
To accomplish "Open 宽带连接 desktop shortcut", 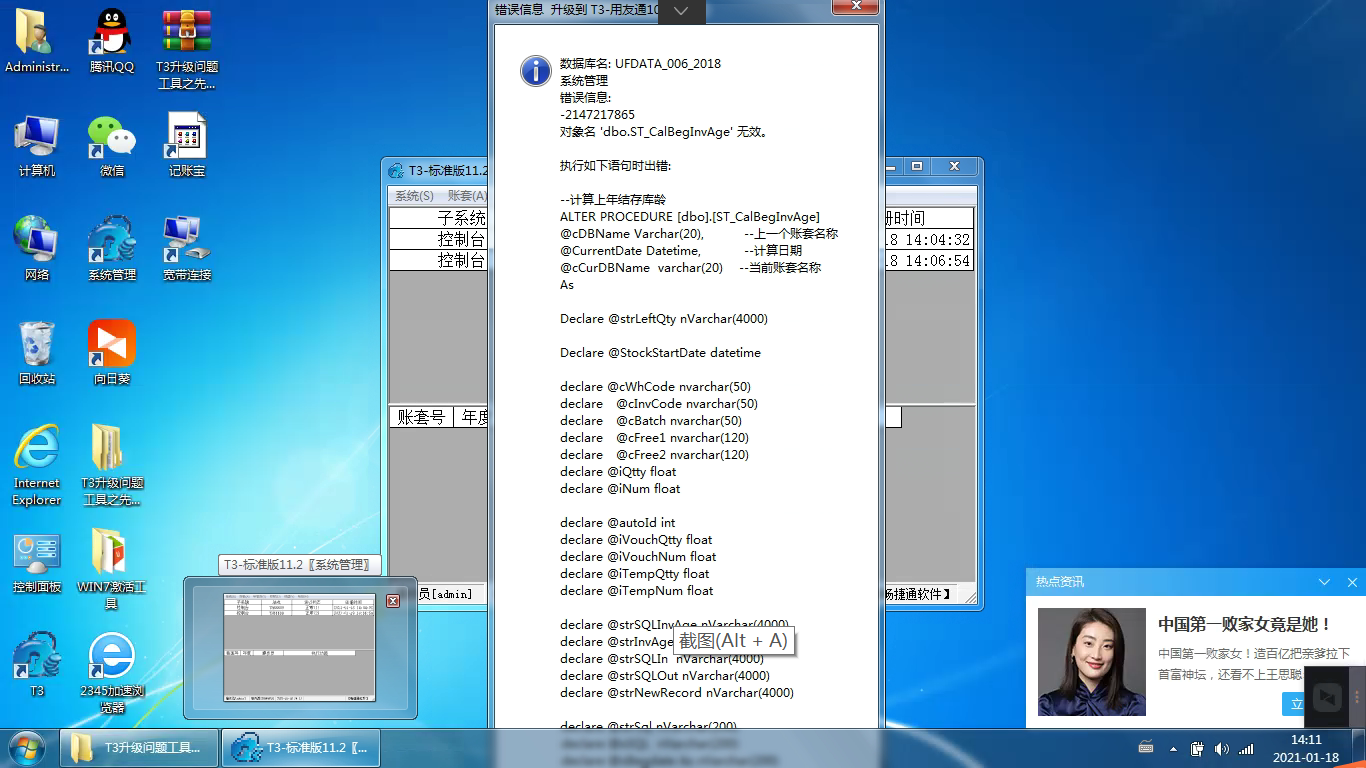I will coord(187,250).
